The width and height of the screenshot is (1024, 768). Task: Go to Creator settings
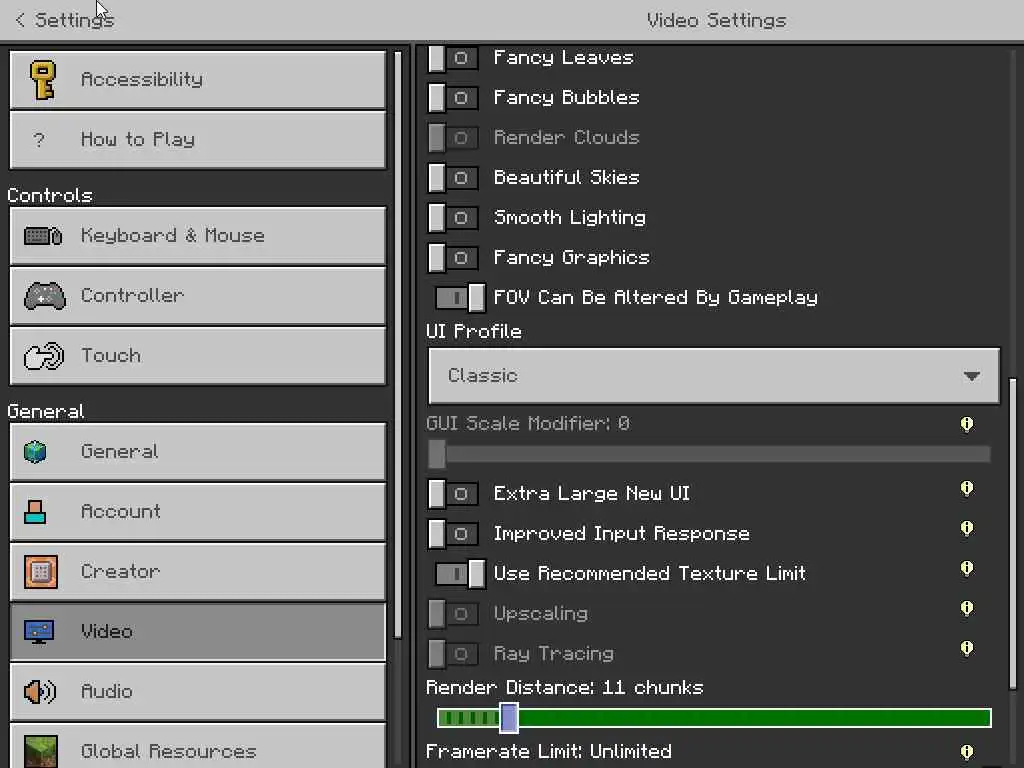pos(198,572)
